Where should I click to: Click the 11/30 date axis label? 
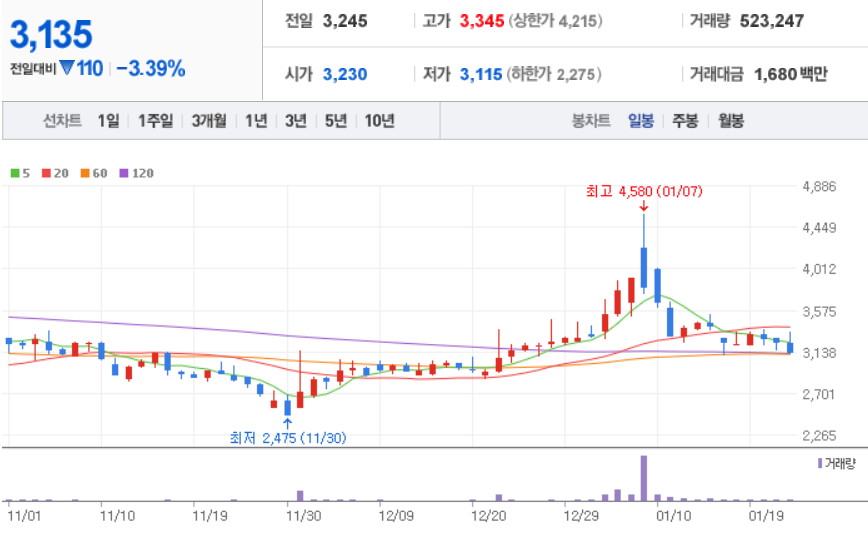coord(303,516)
